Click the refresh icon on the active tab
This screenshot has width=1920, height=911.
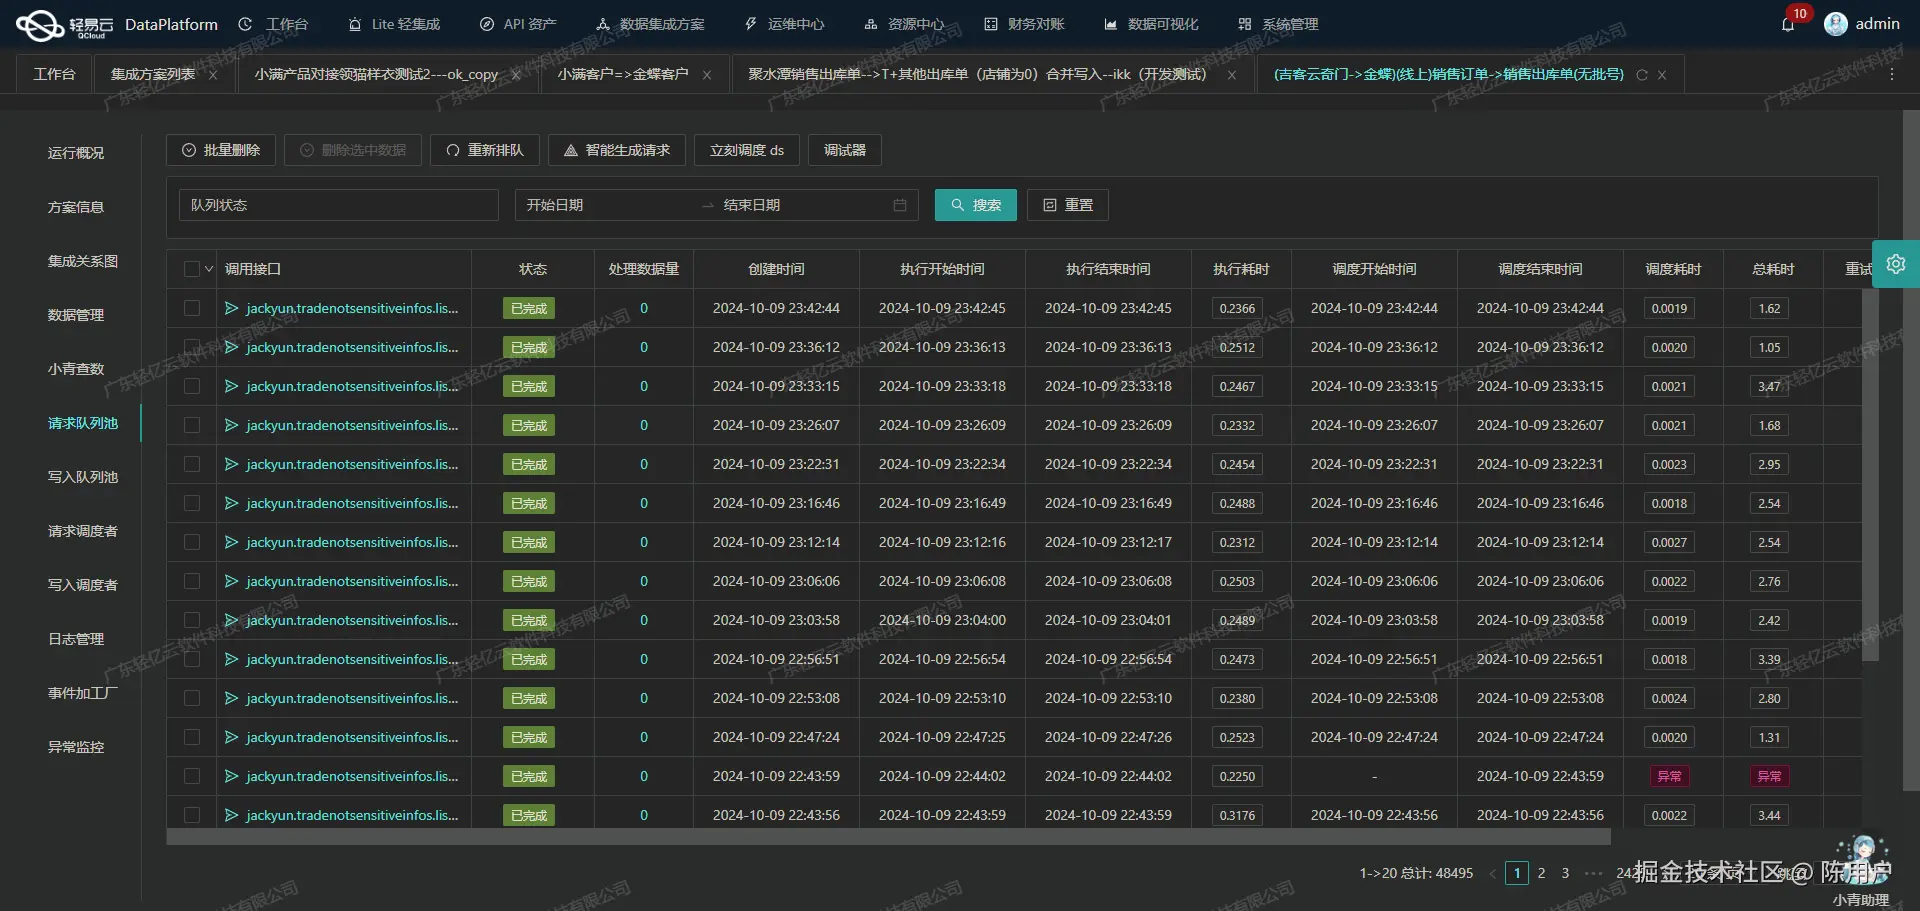tap(1642, 75)
